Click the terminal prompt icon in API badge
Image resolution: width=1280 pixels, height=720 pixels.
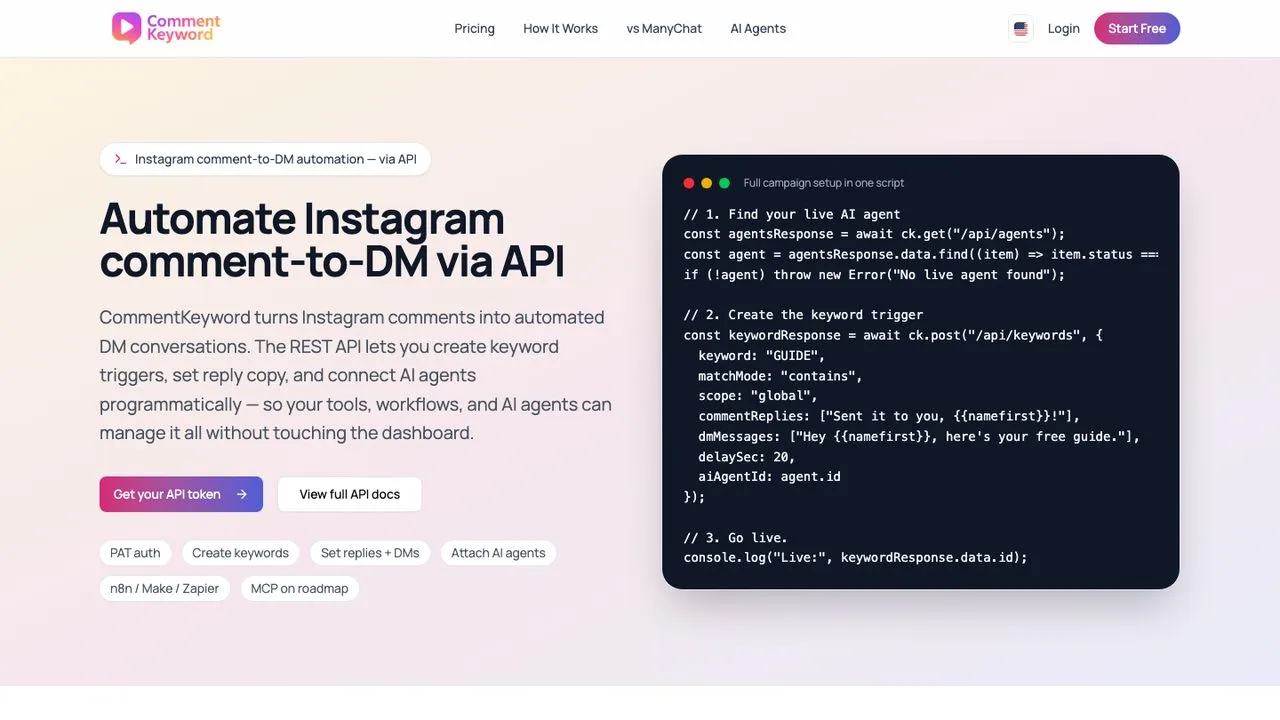(120, 159)
